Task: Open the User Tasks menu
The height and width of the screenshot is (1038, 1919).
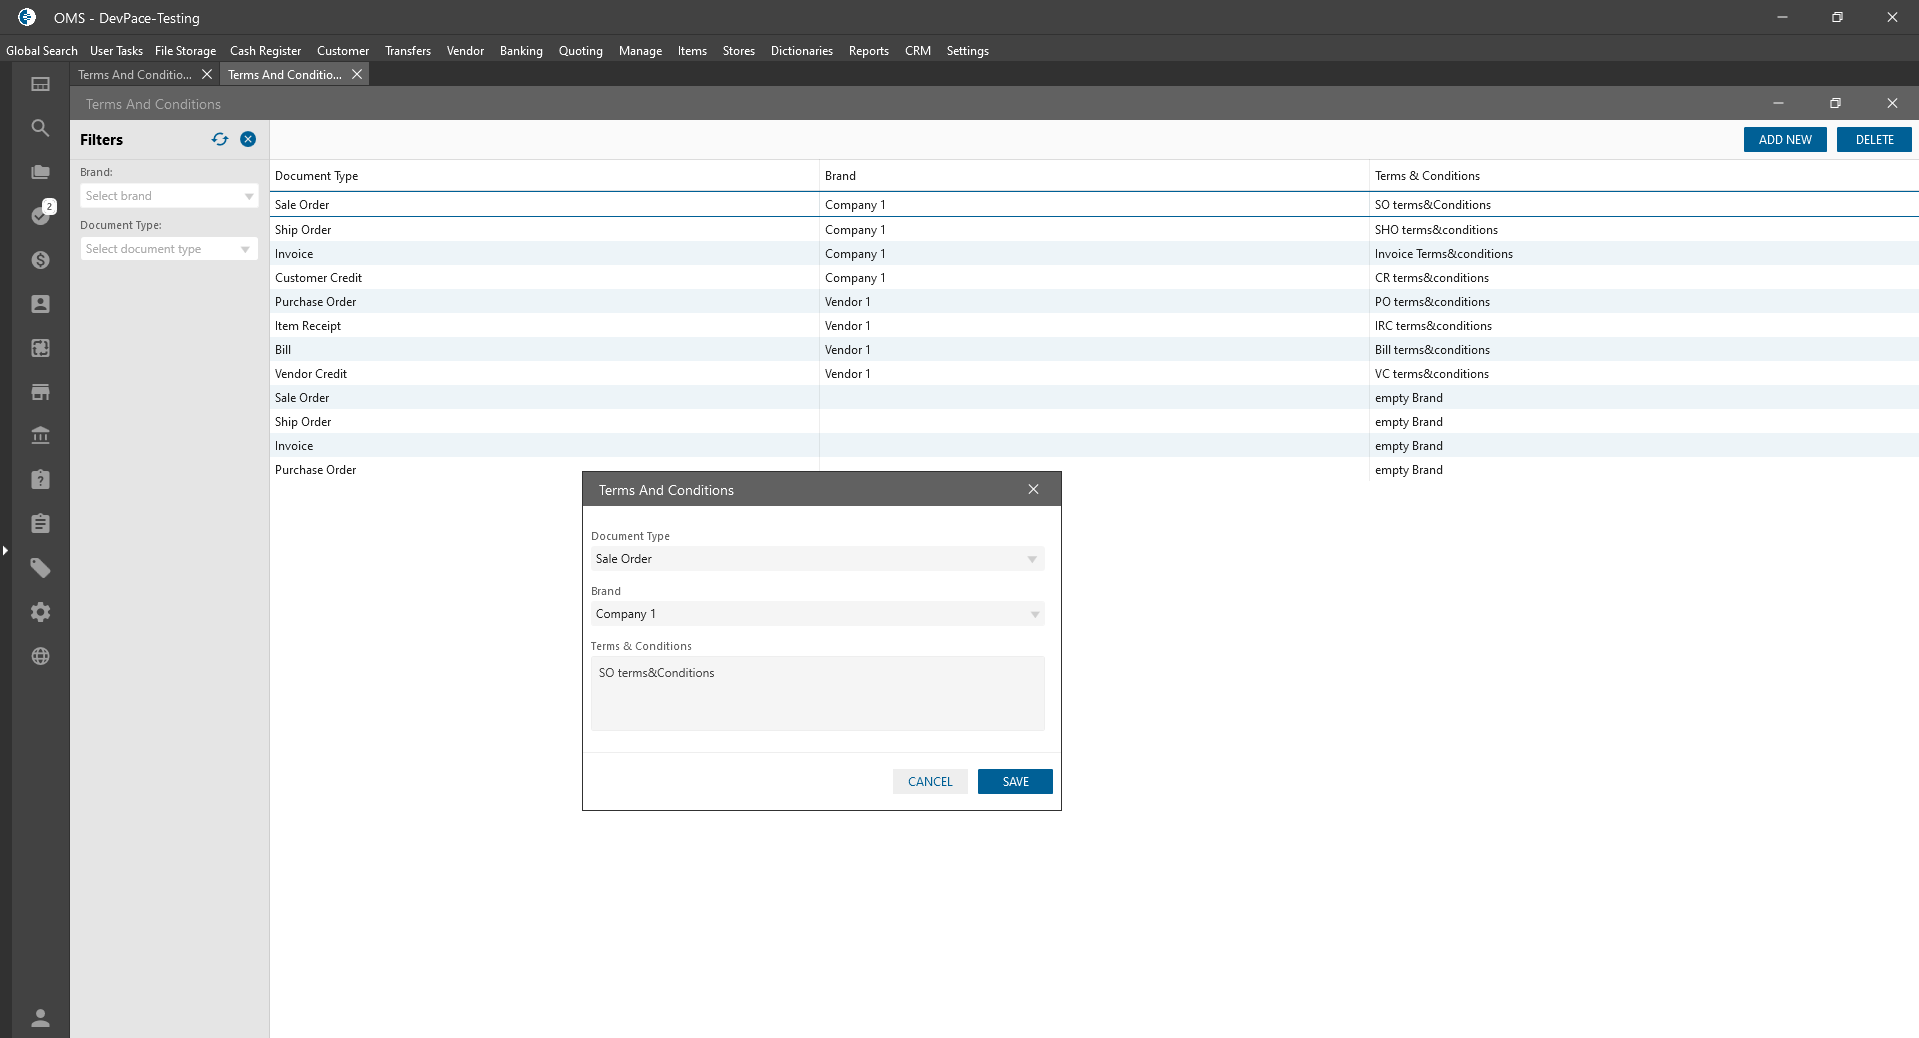Action: [116, 51]
